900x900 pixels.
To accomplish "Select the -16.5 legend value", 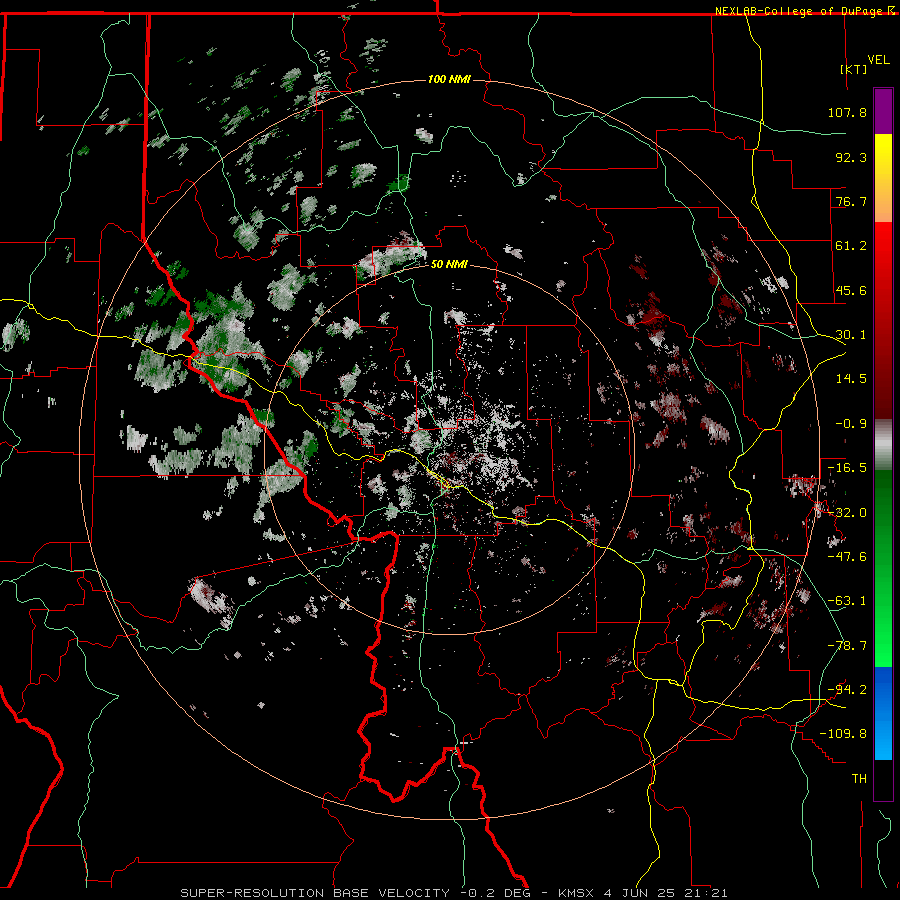I will point(847,468).
